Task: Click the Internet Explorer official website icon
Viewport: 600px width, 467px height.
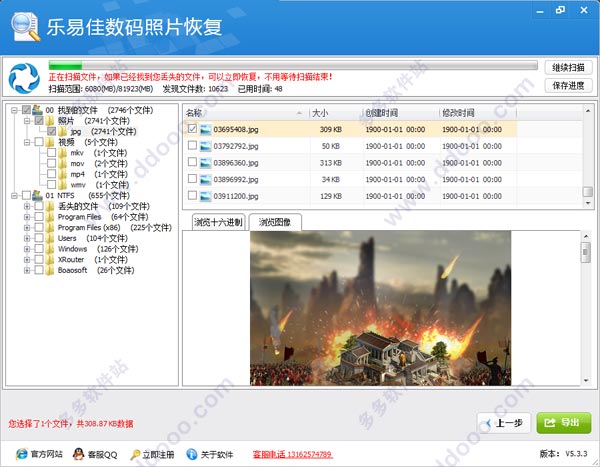Action: pyautogui.click(x=22, y=454)
